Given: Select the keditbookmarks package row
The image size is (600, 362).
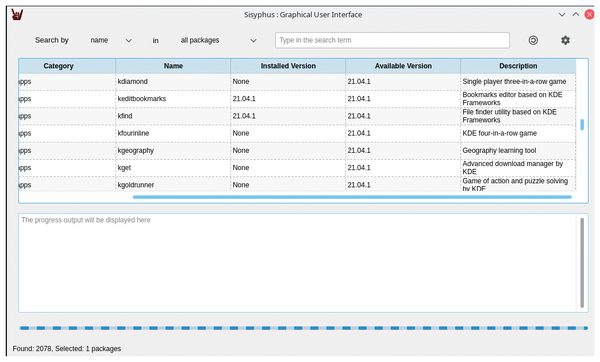Looking at the screenshot, I should pyautogui.click(x=297, y=99).
